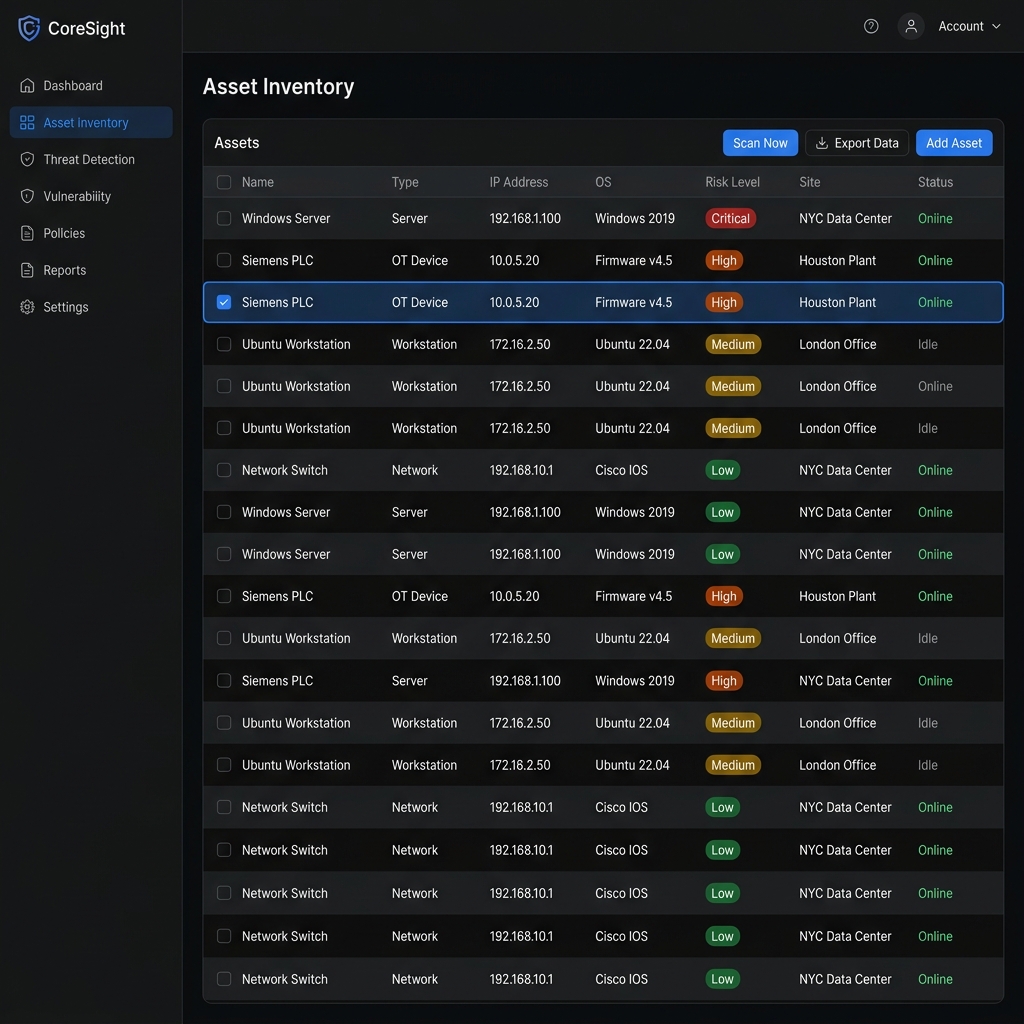Switch to Asset Inventory in the sidebar
Image resolution: width=1024 pixels, height=1024 pixels.
click(85, 122)
